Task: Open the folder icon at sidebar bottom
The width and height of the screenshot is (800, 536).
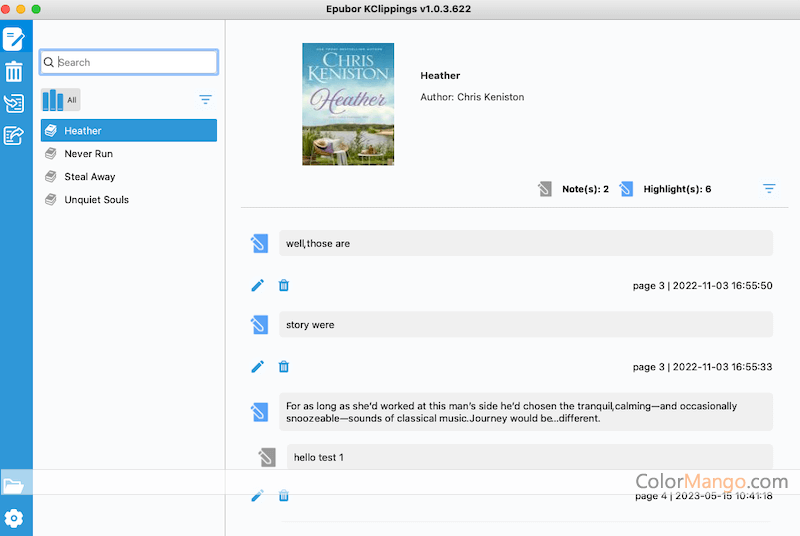Action: (14, 486)
